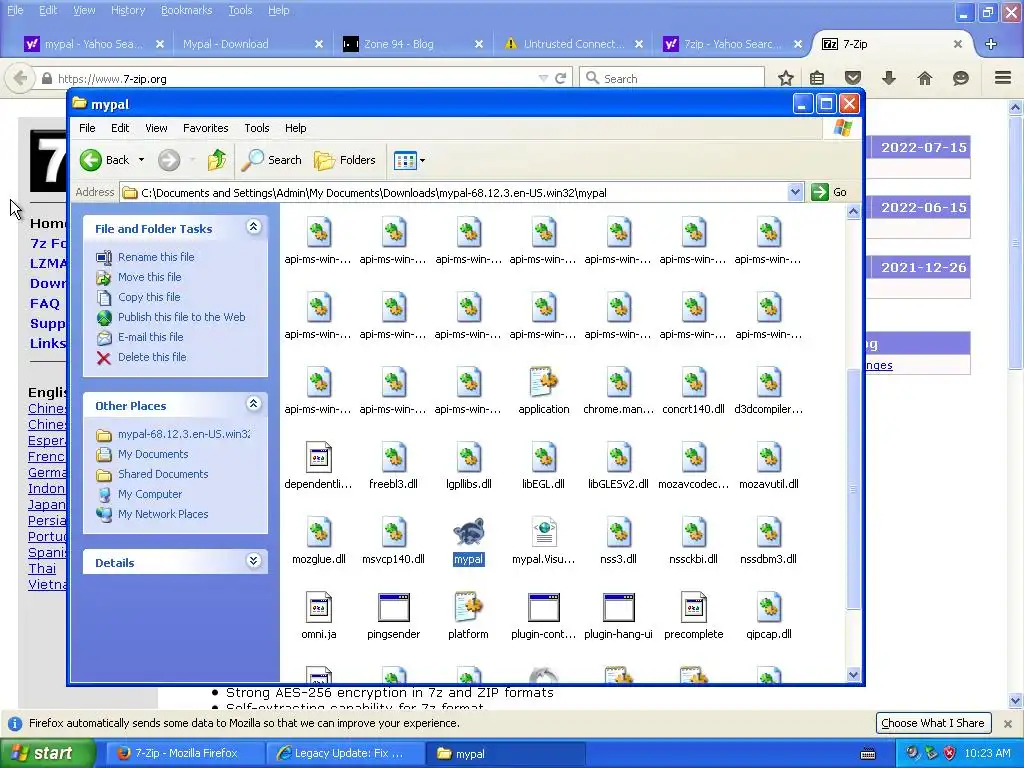Viewport: 1024px width, 768px height.
Task: Toggle the Folders pane button
Action: (345, 160)
